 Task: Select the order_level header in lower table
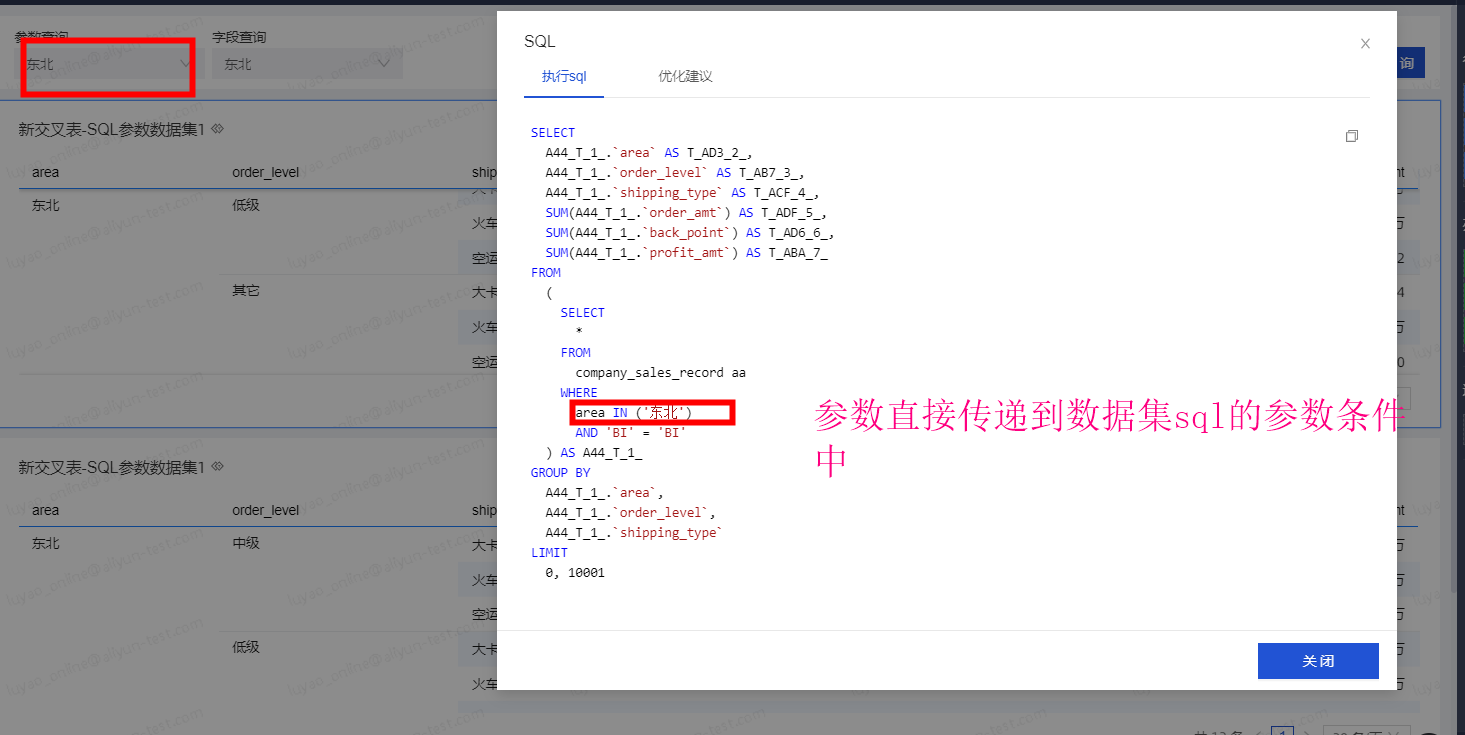tap(265, 510)
